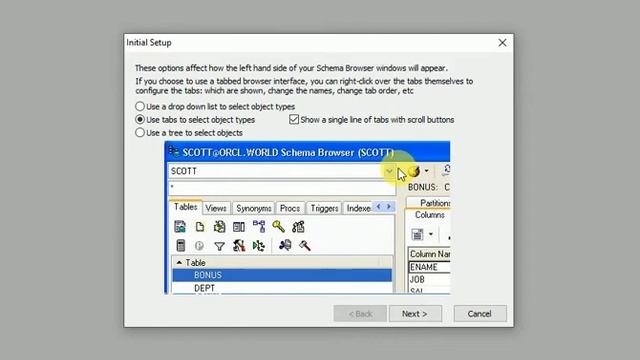The width and height of the screenshot is (640, 360).
Task: Select 'Use a drop down list' radio button
Action: click(x=140, y=107)
